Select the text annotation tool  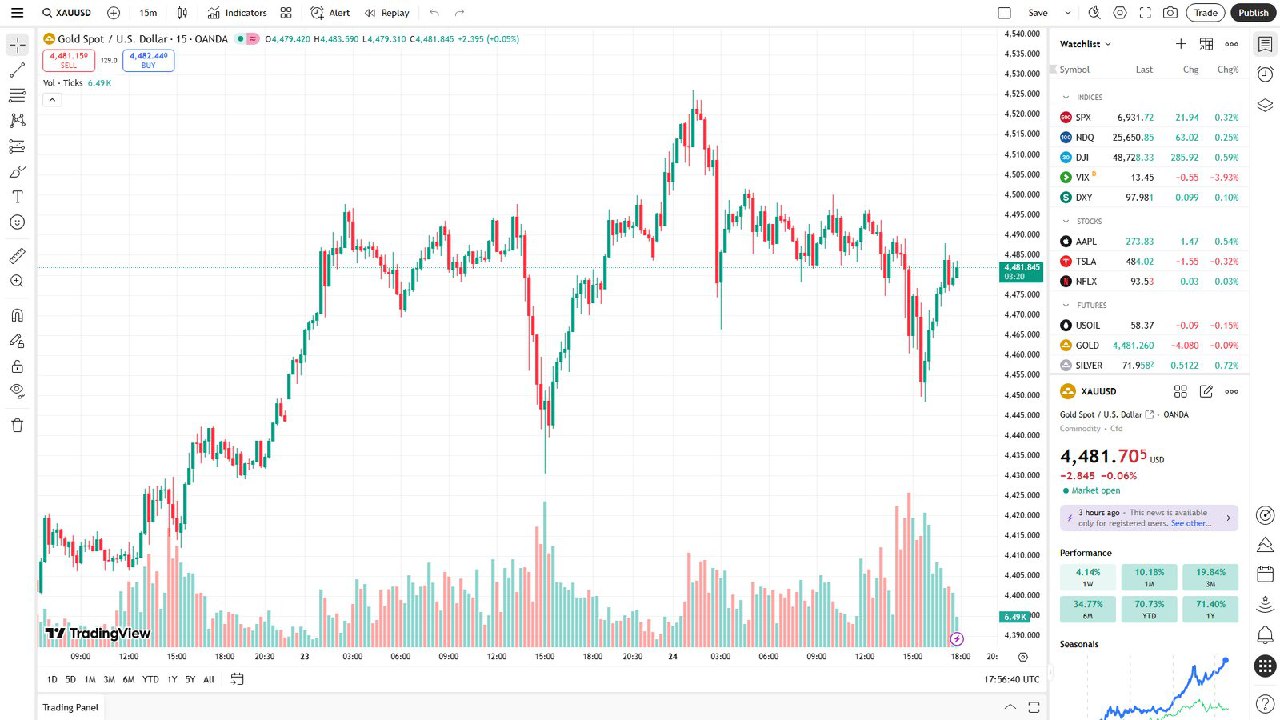[x=16, y=196]
